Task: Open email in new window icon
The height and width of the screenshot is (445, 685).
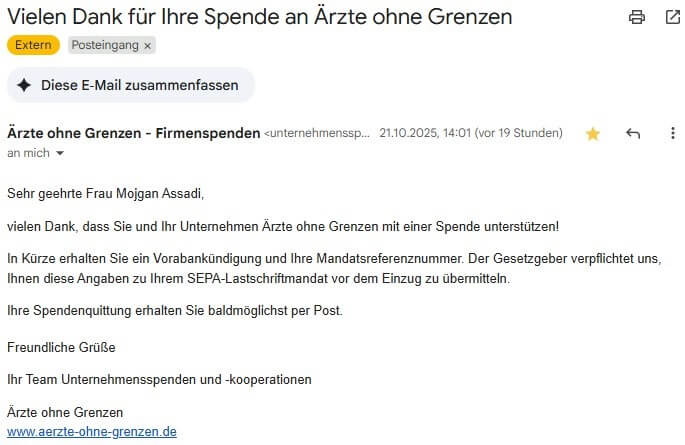Action: click(x=672, y=17)
